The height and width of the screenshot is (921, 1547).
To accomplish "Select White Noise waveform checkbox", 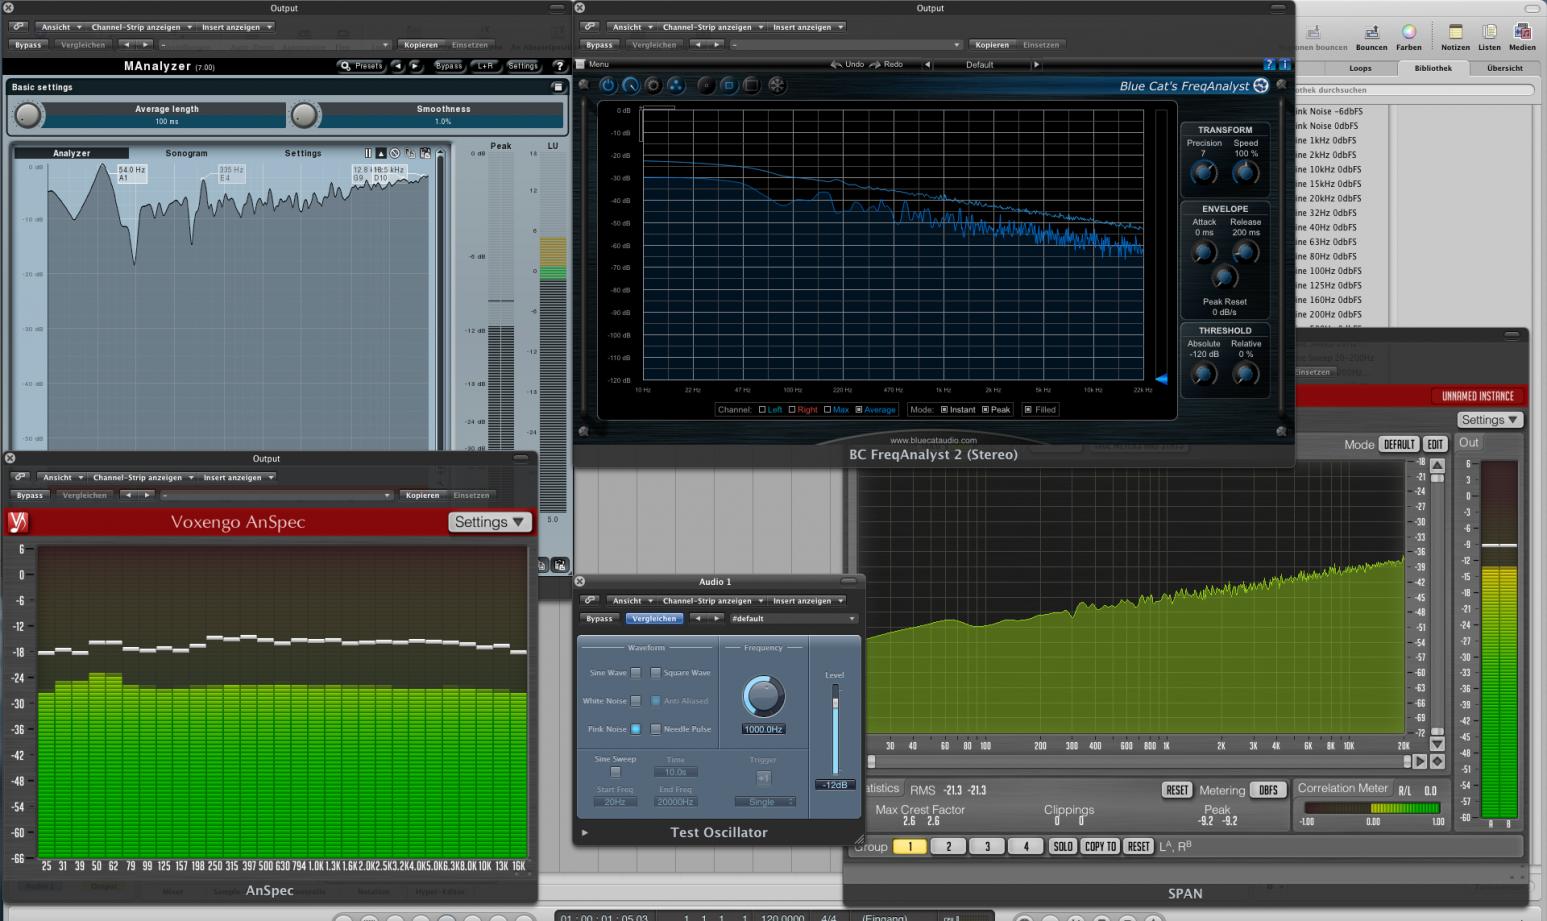I will click(x=635, y=701).
